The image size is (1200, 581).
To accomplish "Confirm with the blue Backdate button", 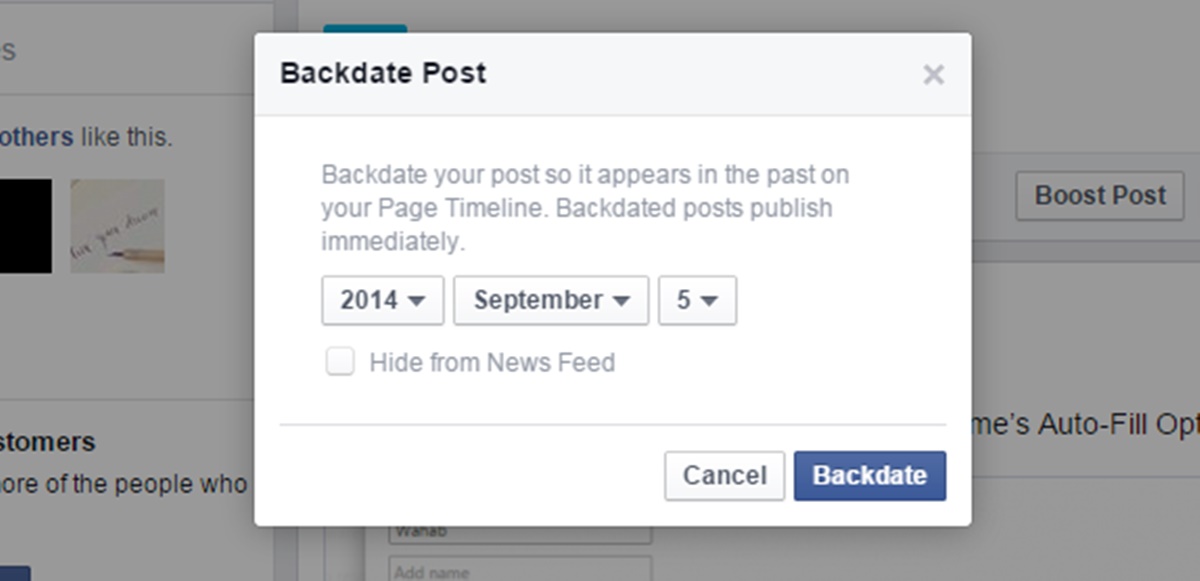I will click(869, 475).
